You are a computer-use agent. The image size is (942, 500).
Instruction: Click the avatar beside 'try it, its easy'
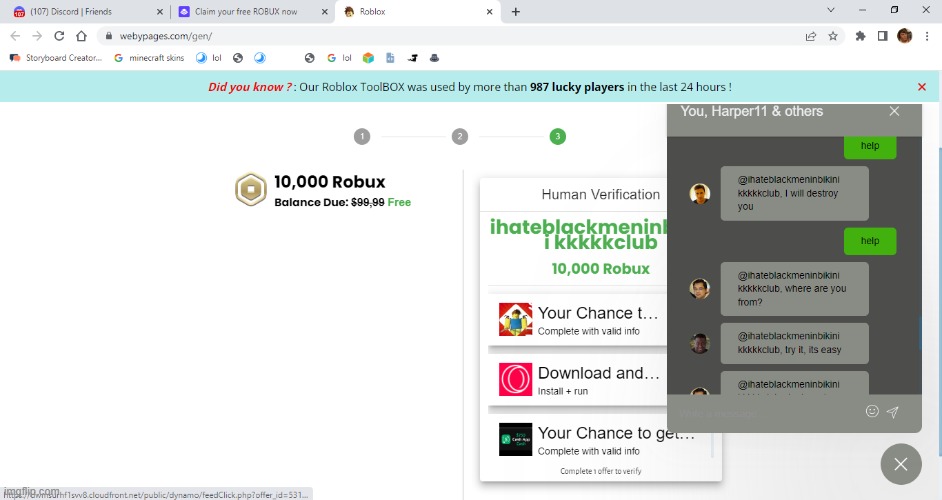tap(700, 343)
